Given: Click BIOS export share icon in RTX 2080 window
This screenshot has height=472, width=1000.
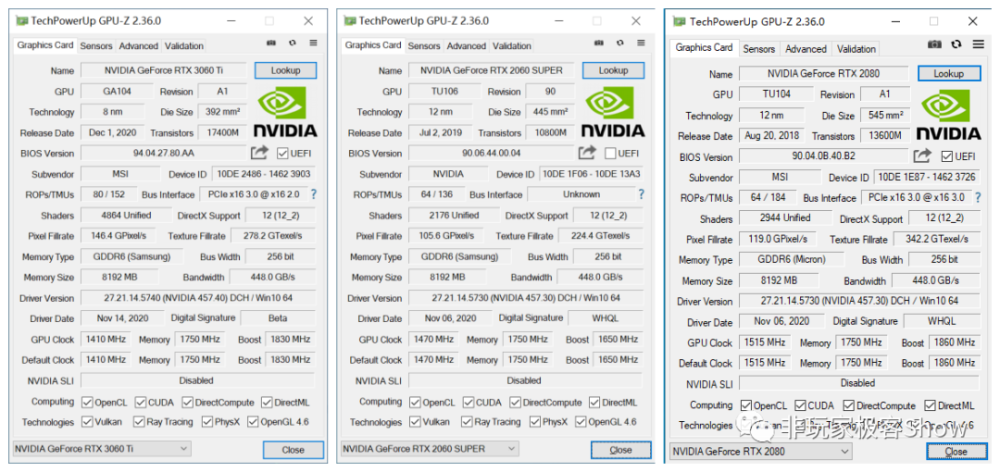Looking at the screenshot, I should tap(922, 156).
